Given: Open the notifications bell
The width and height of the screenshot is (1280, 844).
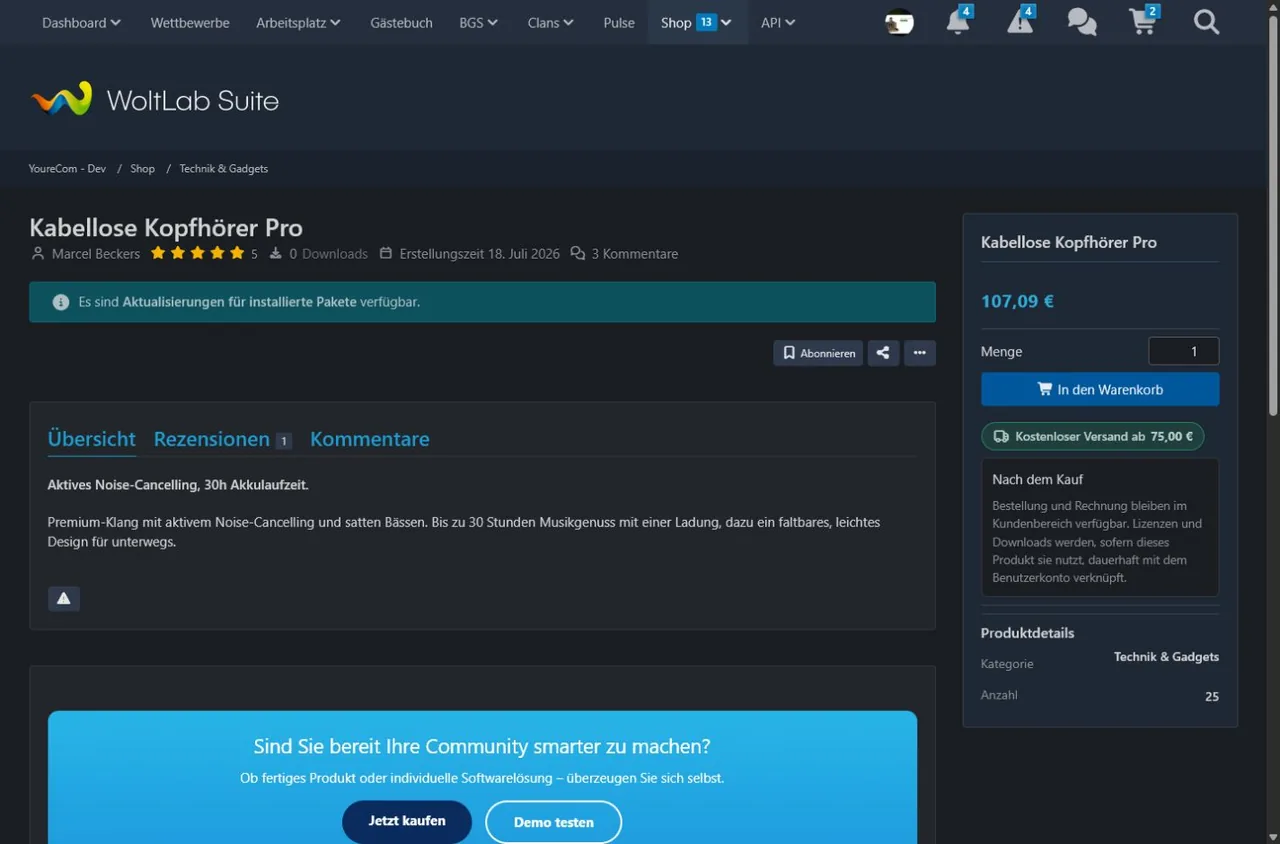Looking at the screenshot, I should point(958,21).
